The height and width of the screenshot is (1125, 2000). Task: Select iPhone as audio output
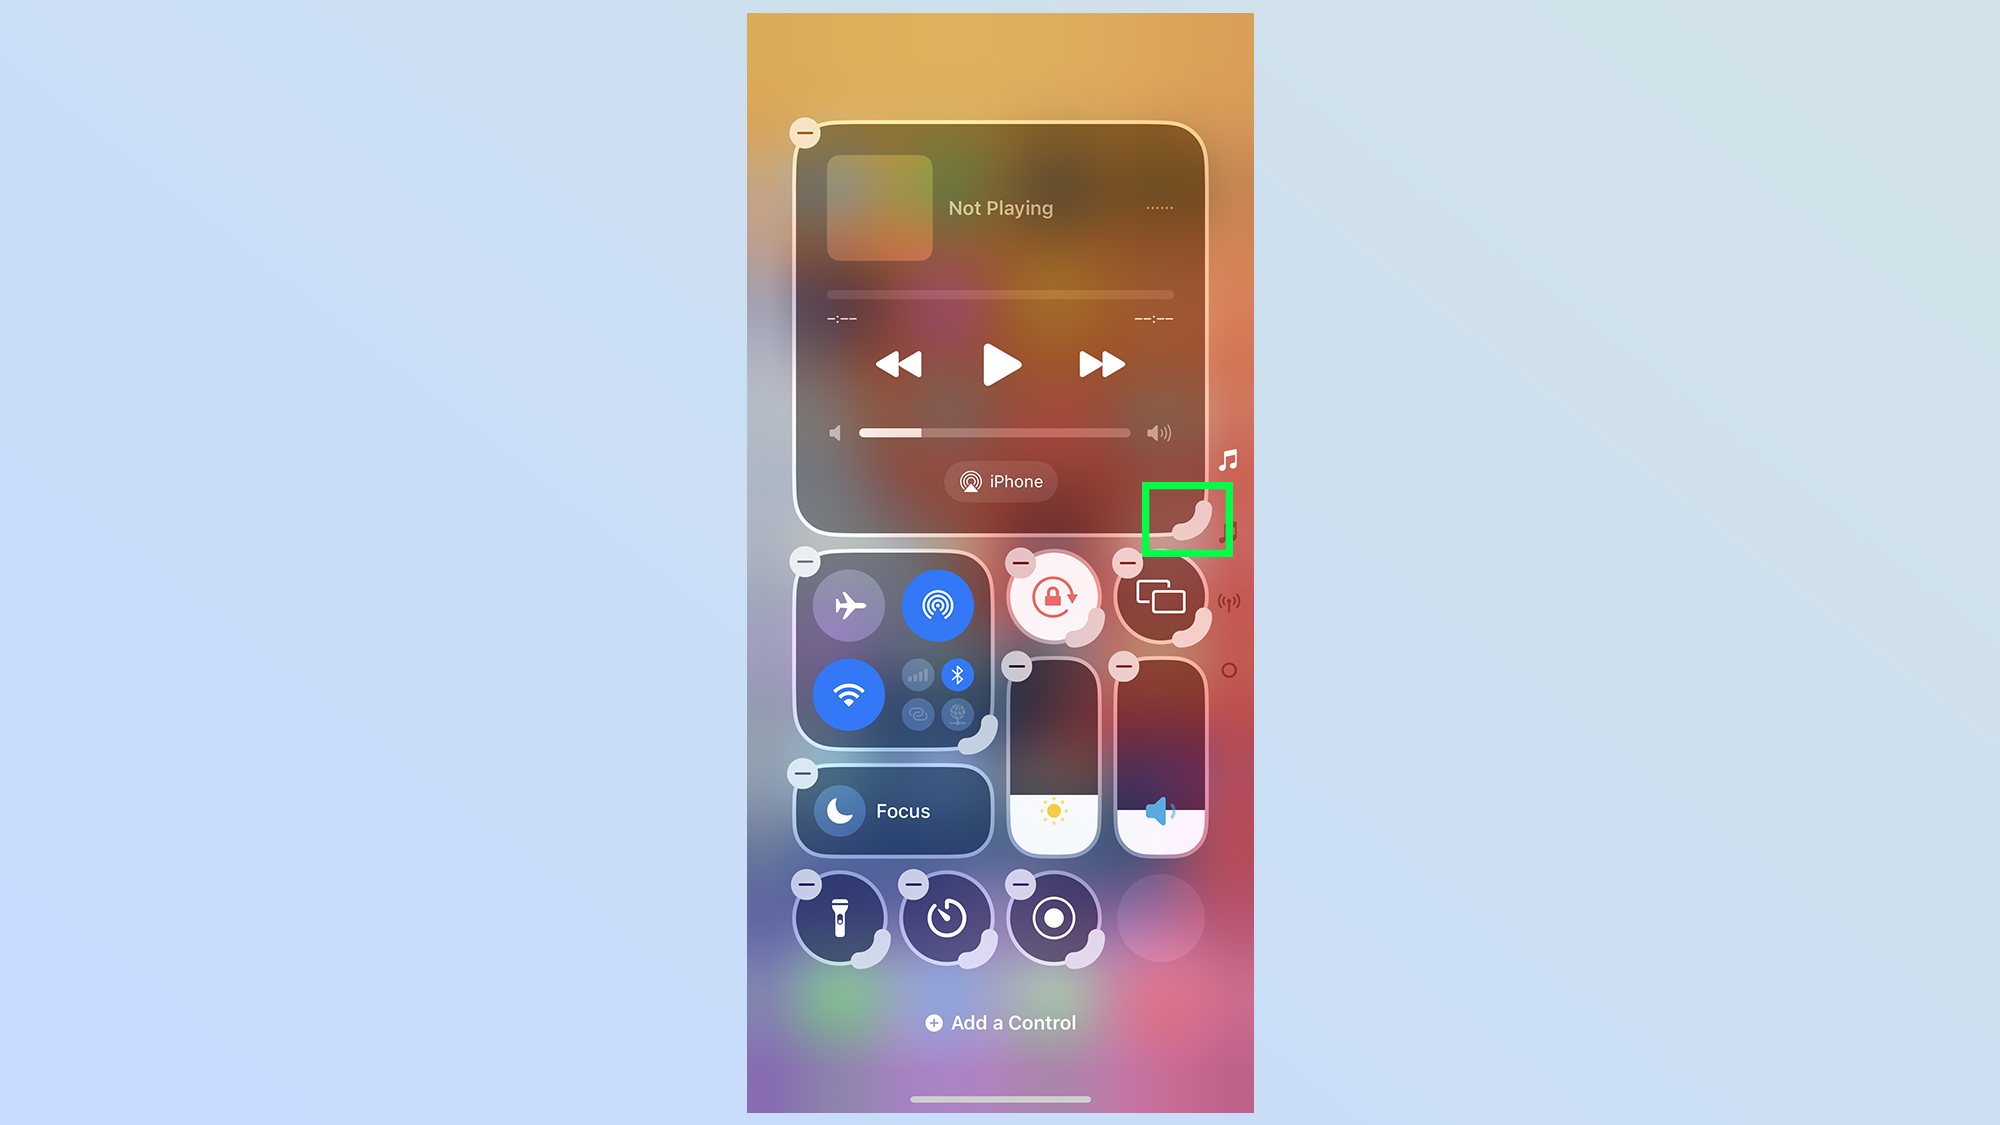pyautogui.click(x=1000, y=481)
